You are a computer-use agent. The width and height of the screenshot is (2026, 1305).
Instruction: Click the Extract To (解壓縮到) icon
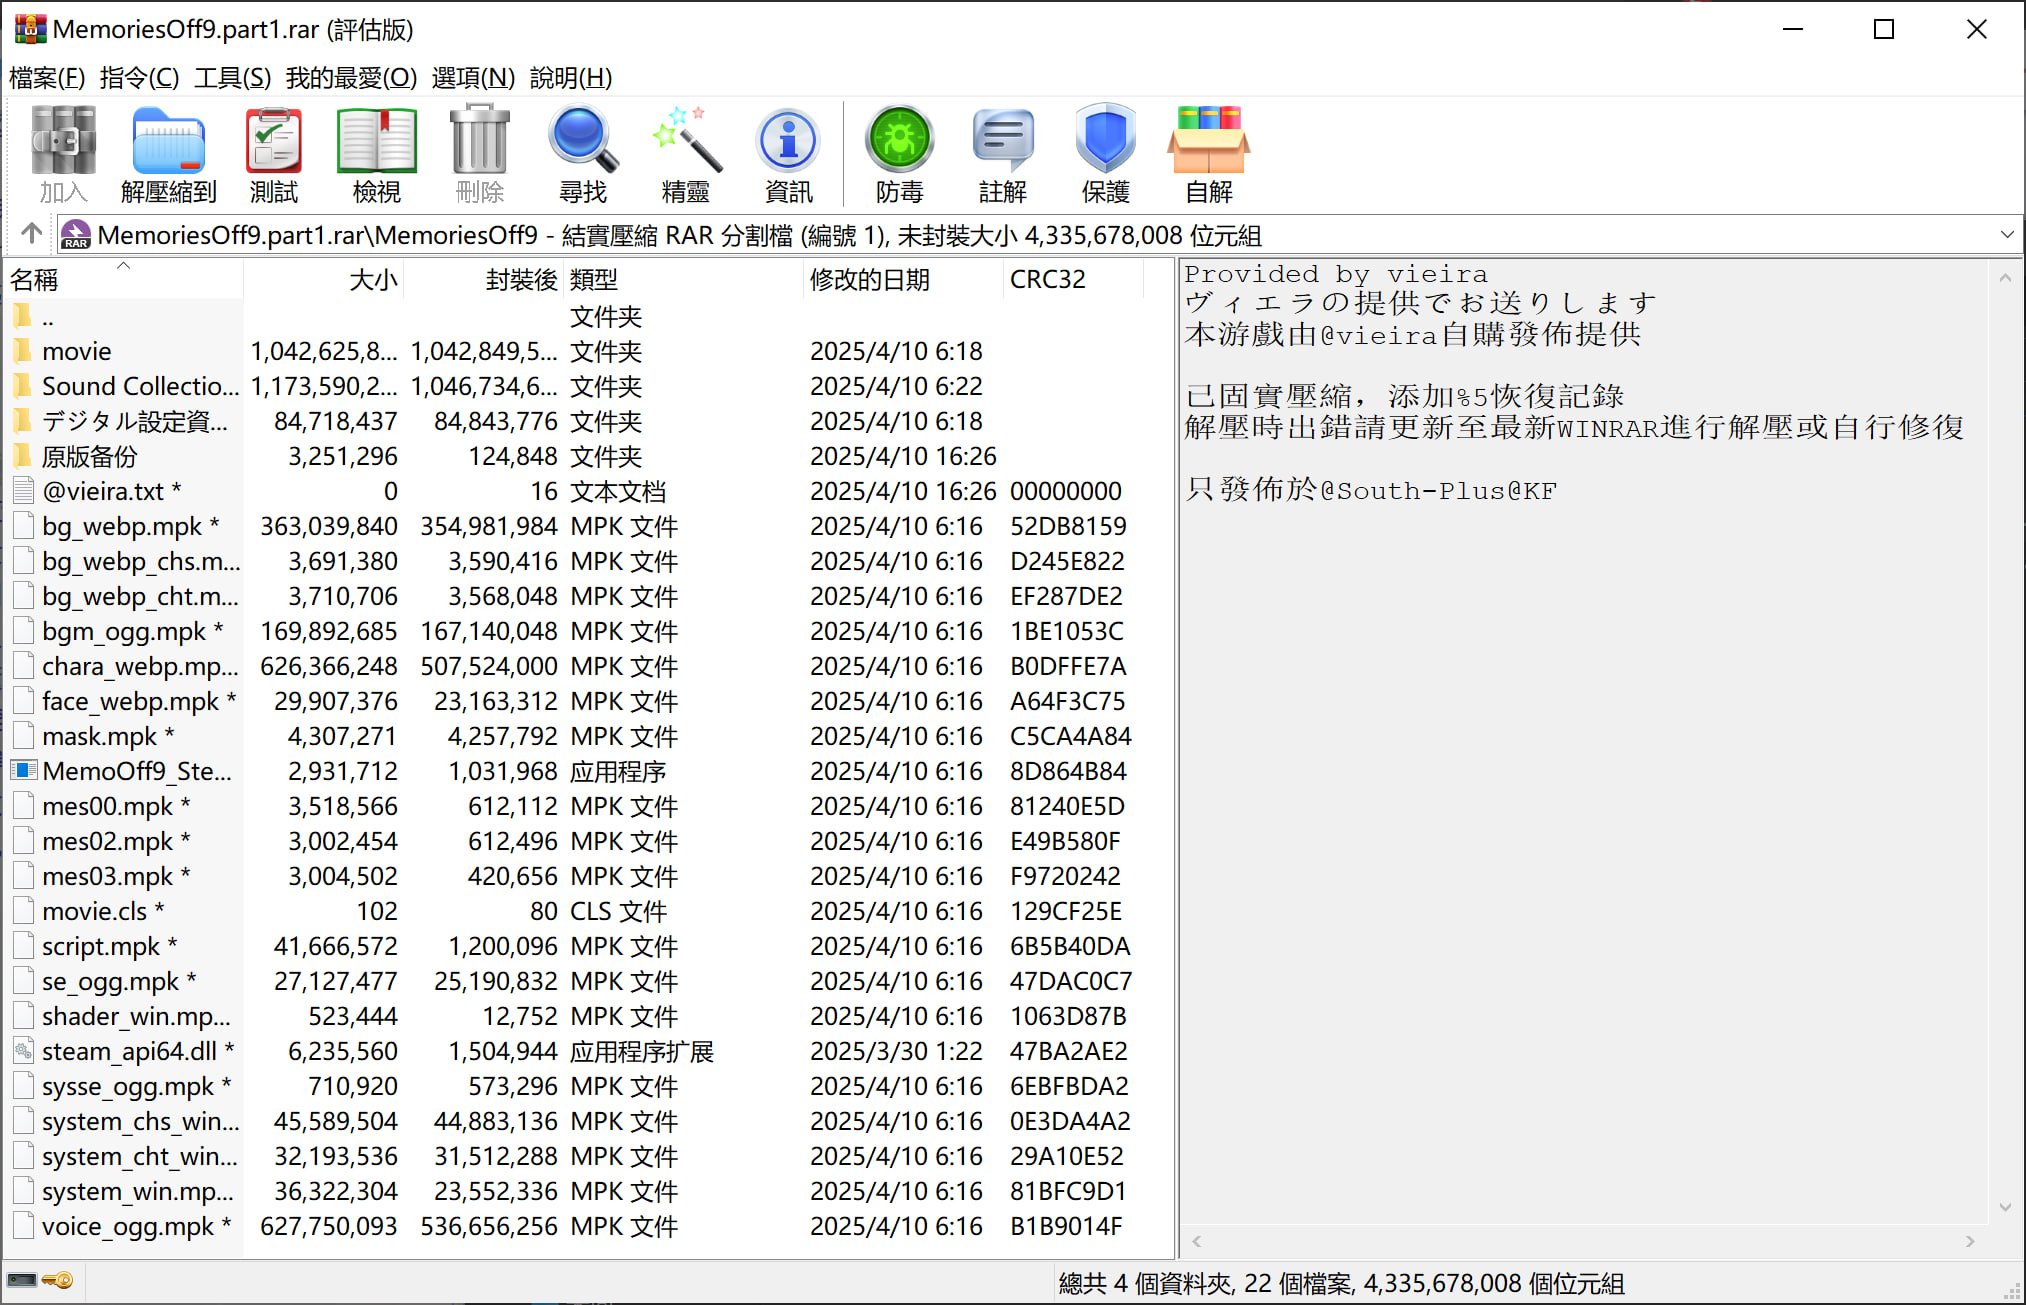[168, 154]
